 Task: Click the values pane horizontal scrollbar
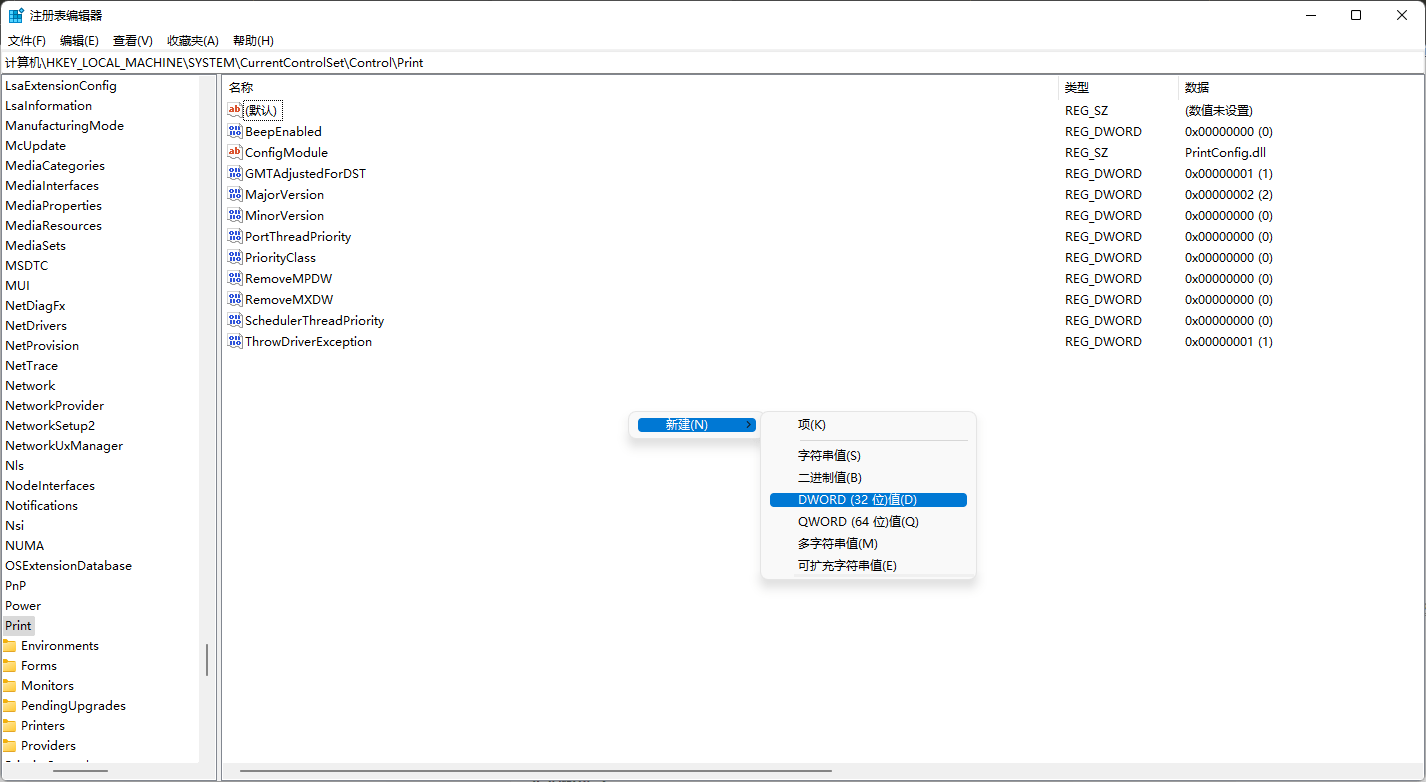pos(536,771)
